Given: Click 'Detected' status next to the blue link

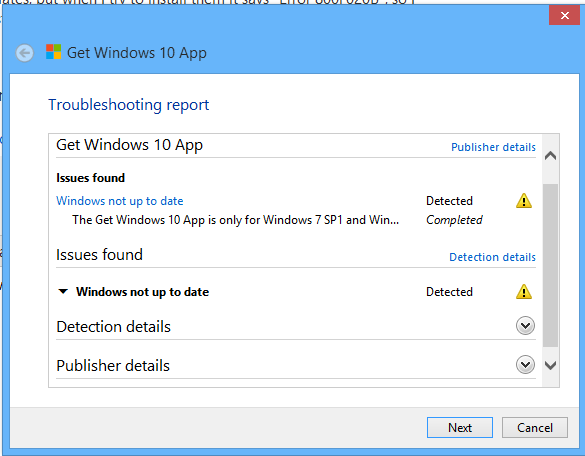Looking at the screenshot, I should pos(449,201).
